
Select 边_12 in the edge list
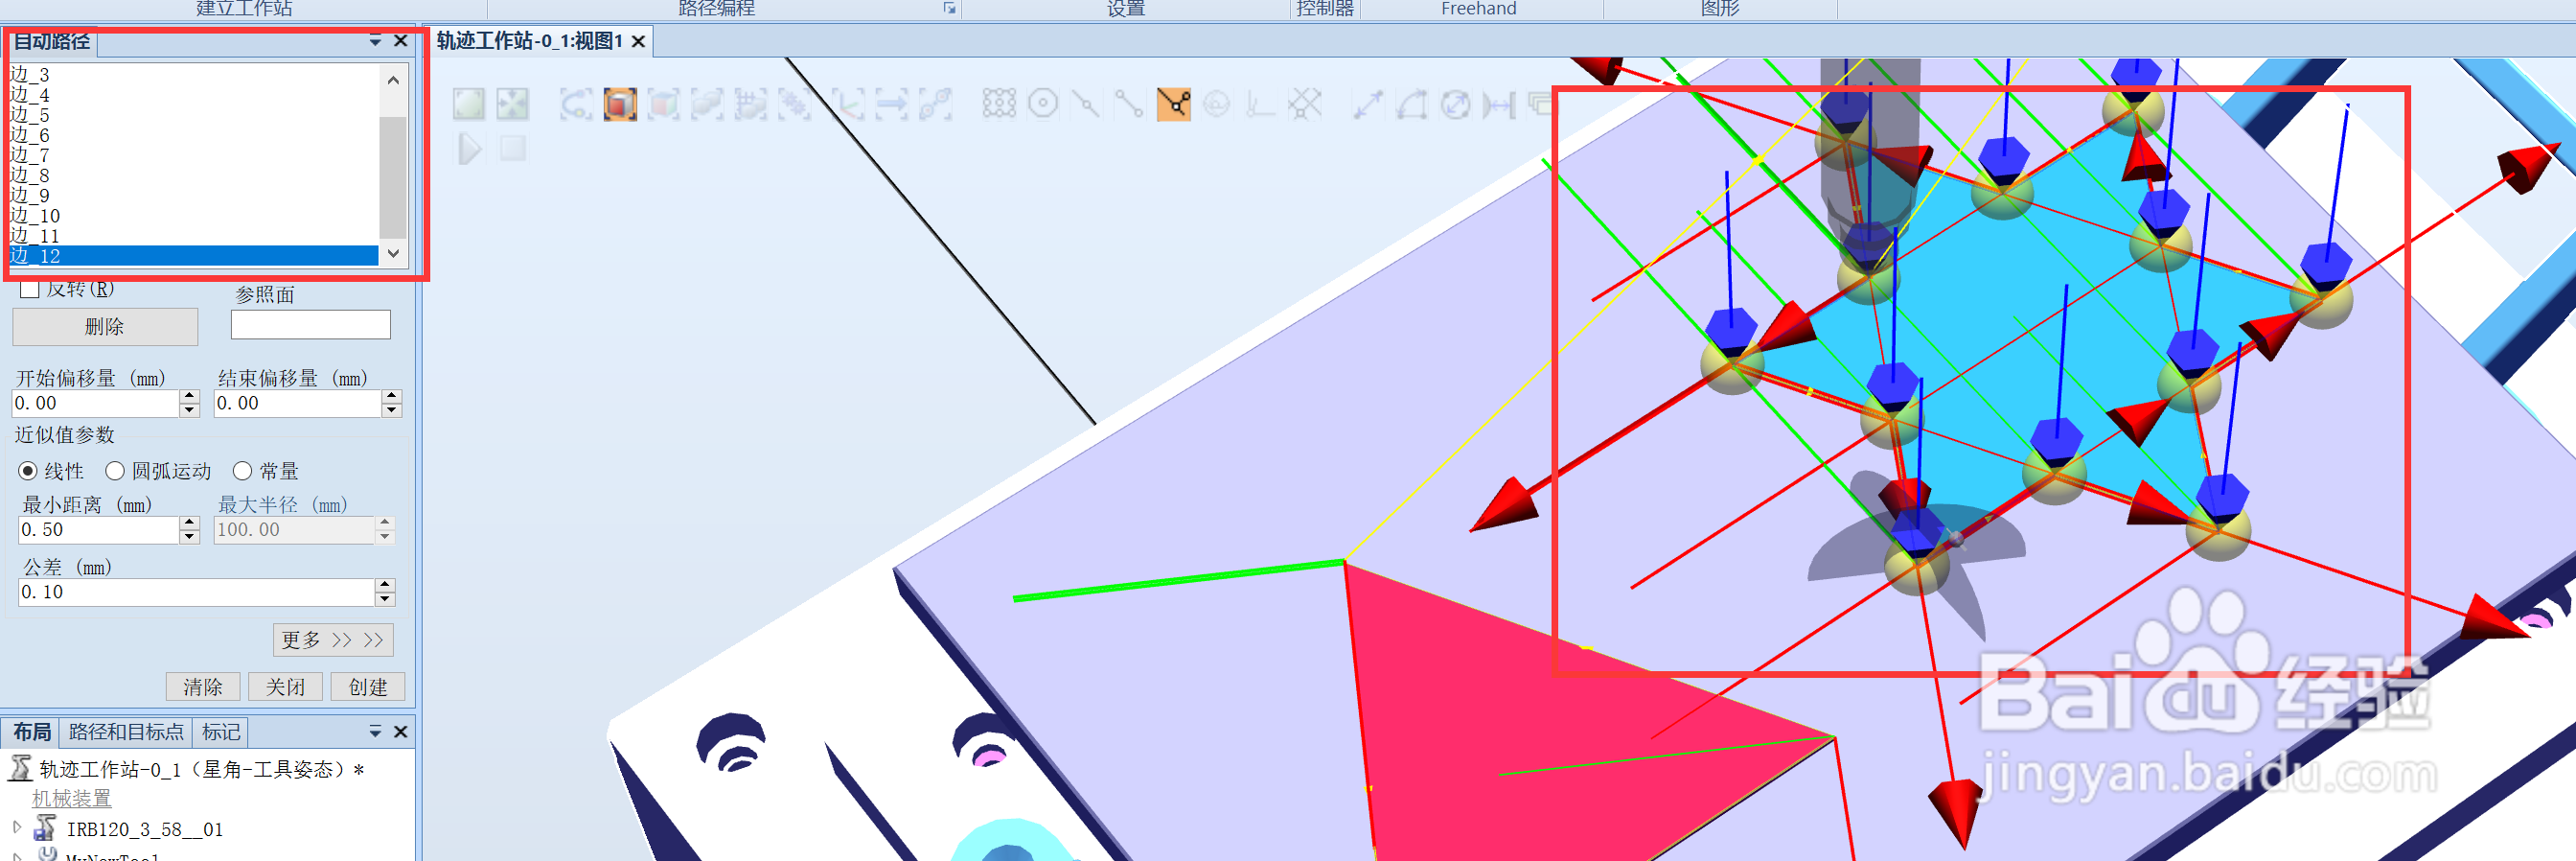pyautogui.click(x=194, y=256)
